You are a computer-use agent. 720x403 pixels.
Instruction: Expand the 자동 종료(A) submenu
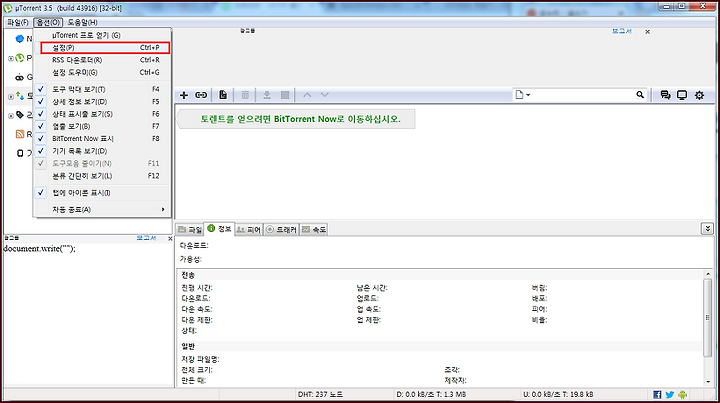tap(102, 209)
